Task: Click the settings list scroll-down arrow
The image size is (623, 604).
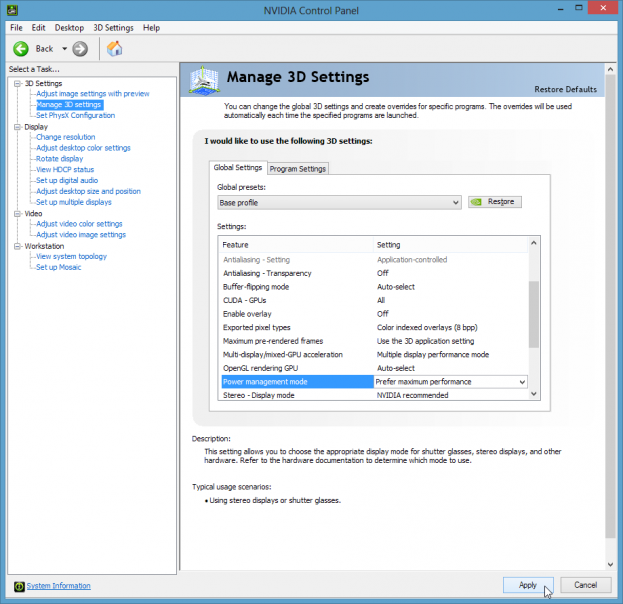Action: tap(534, 394)
